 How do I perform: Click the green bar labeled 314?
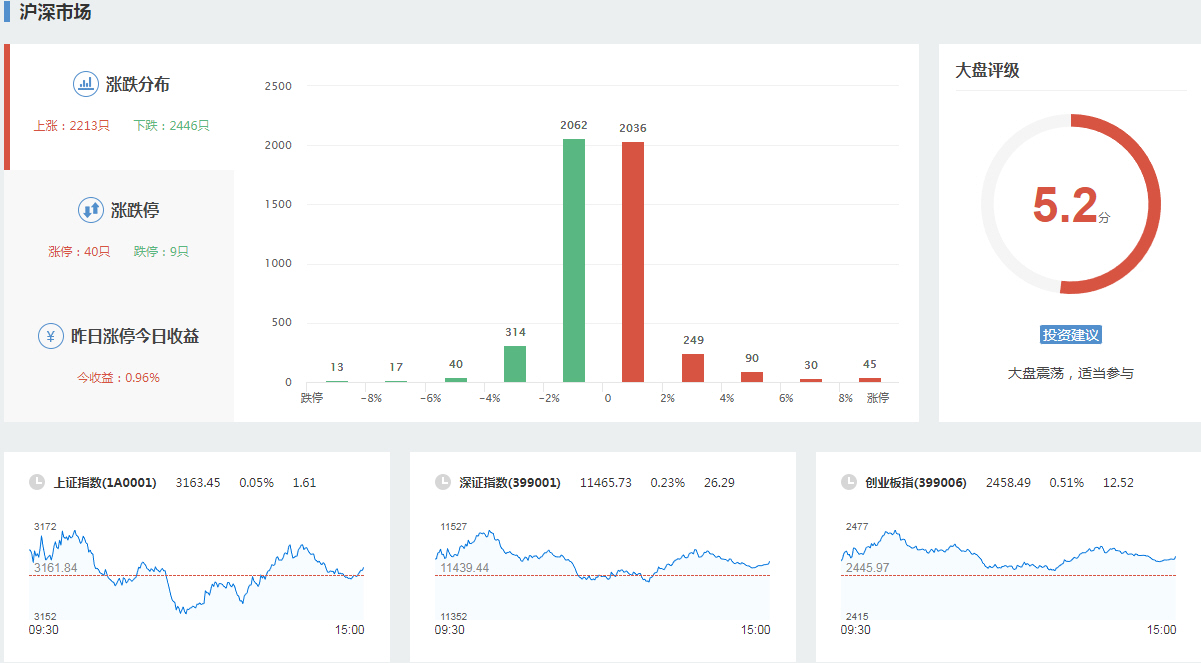point(515,364)
